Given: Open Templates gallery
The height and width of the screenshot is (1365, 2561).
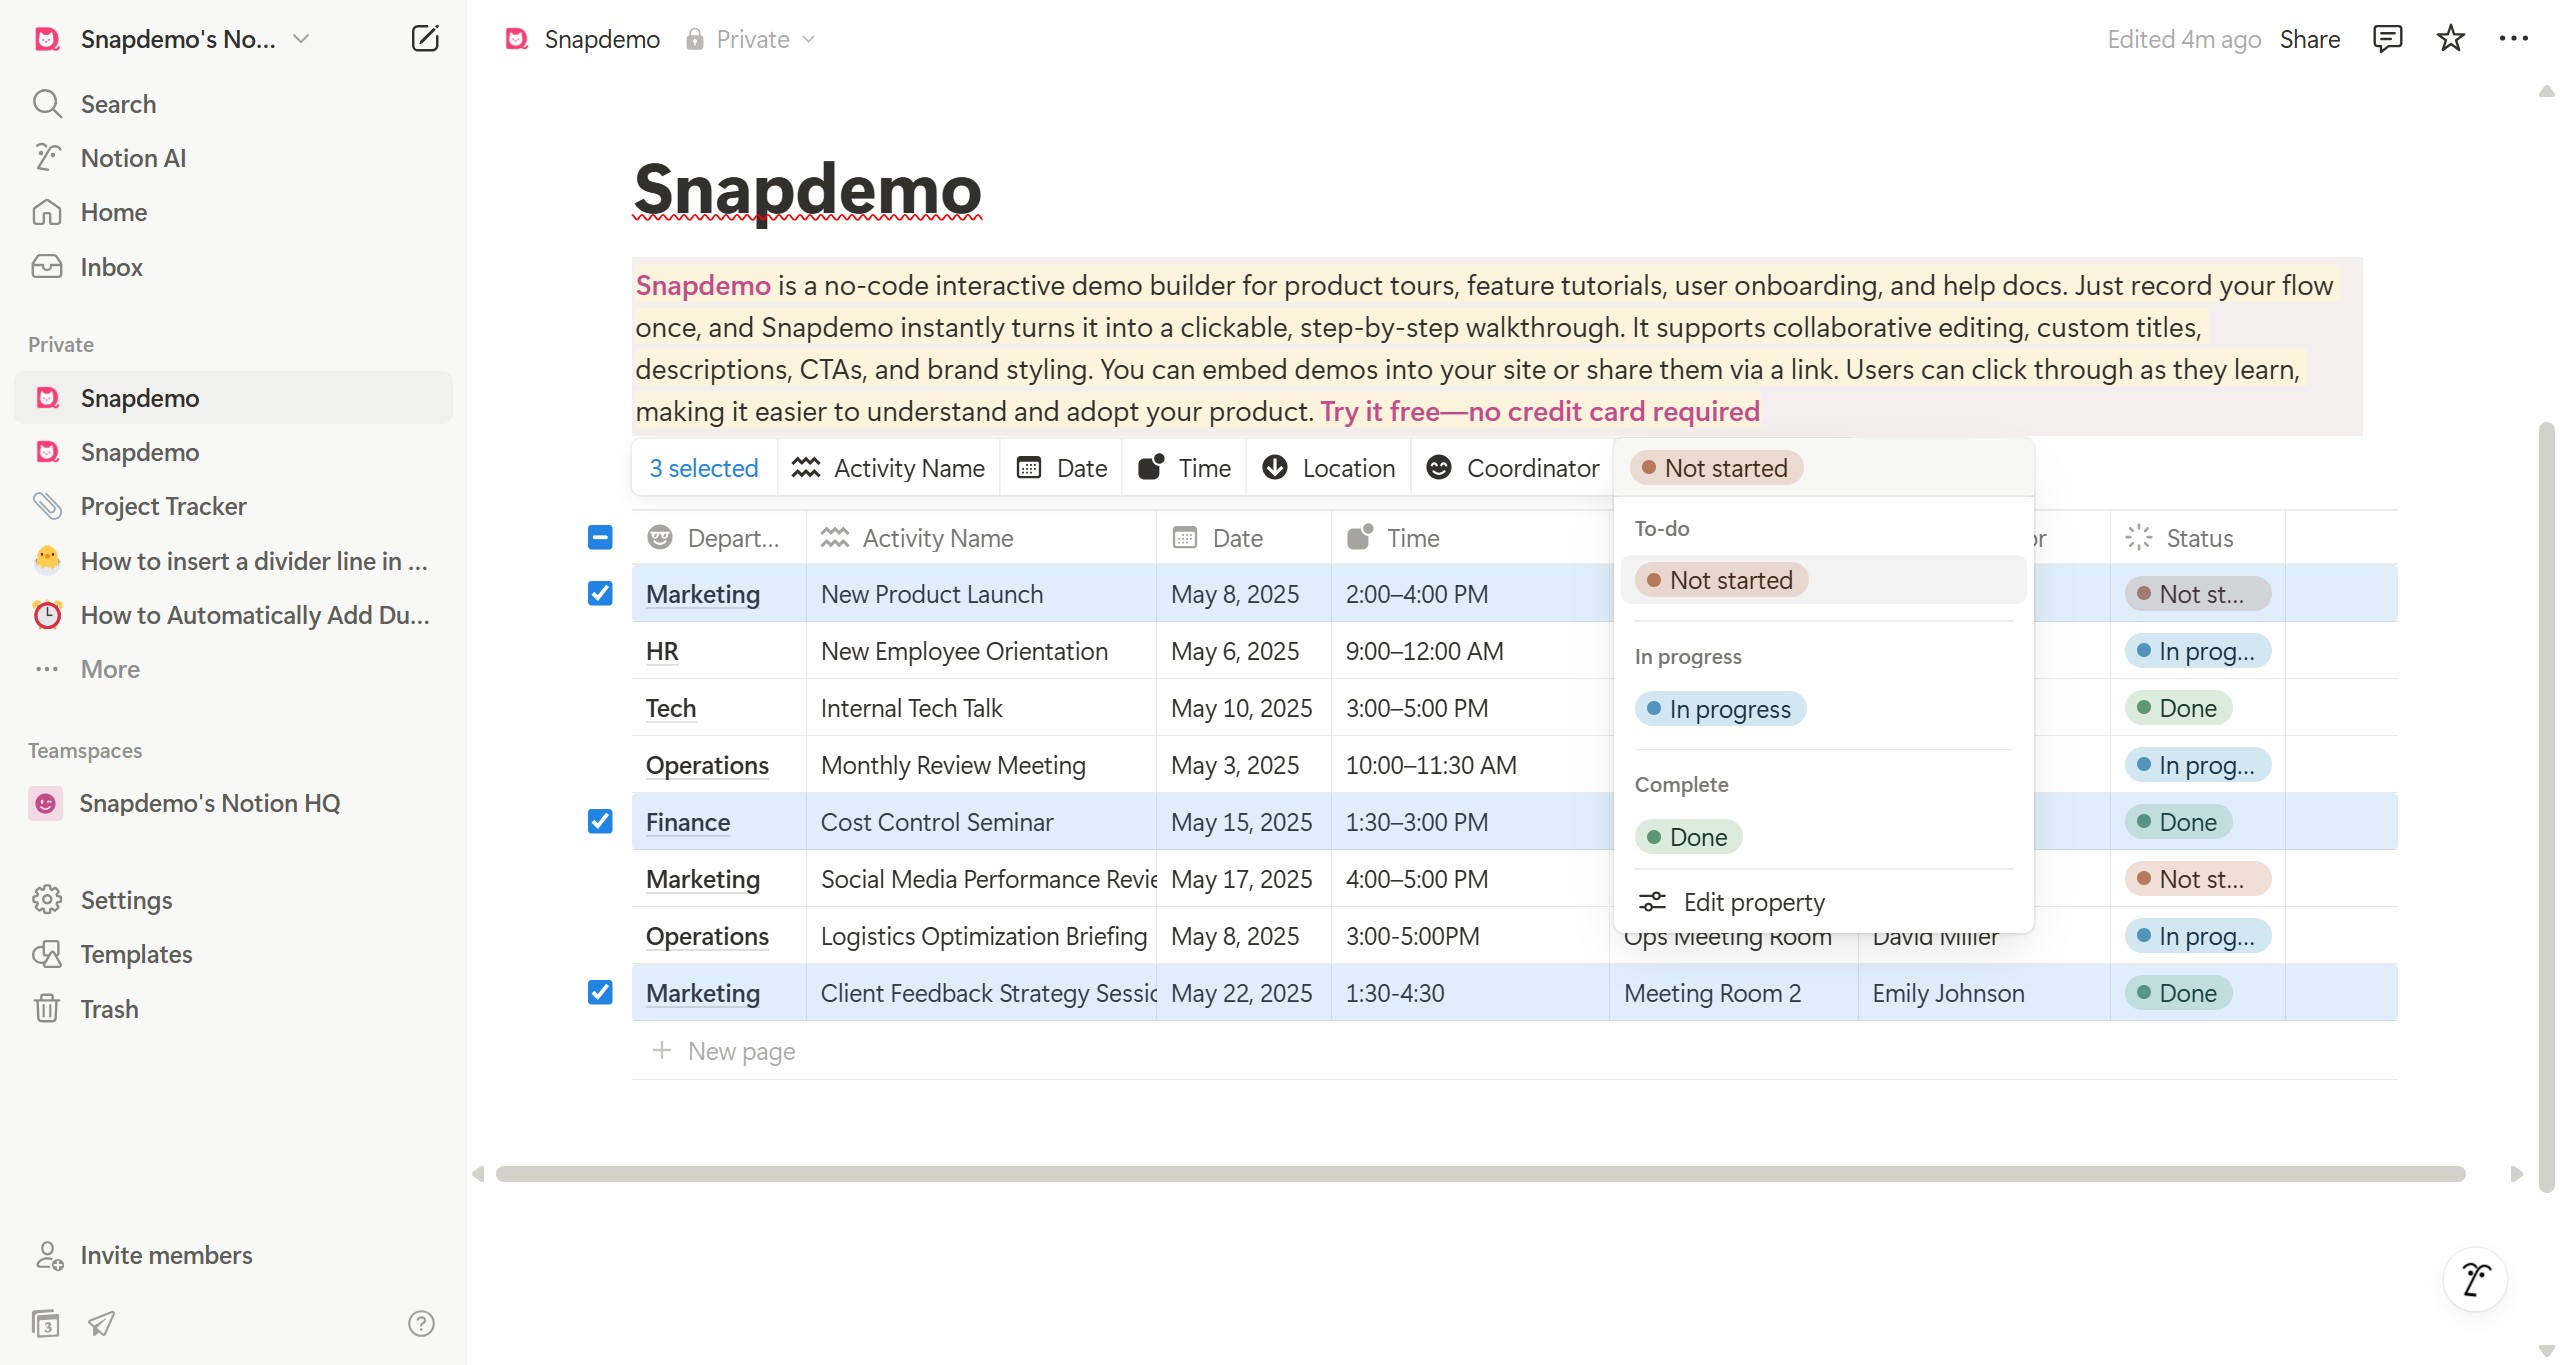Looking at the screenshot, I should click(x=233, y=954).
